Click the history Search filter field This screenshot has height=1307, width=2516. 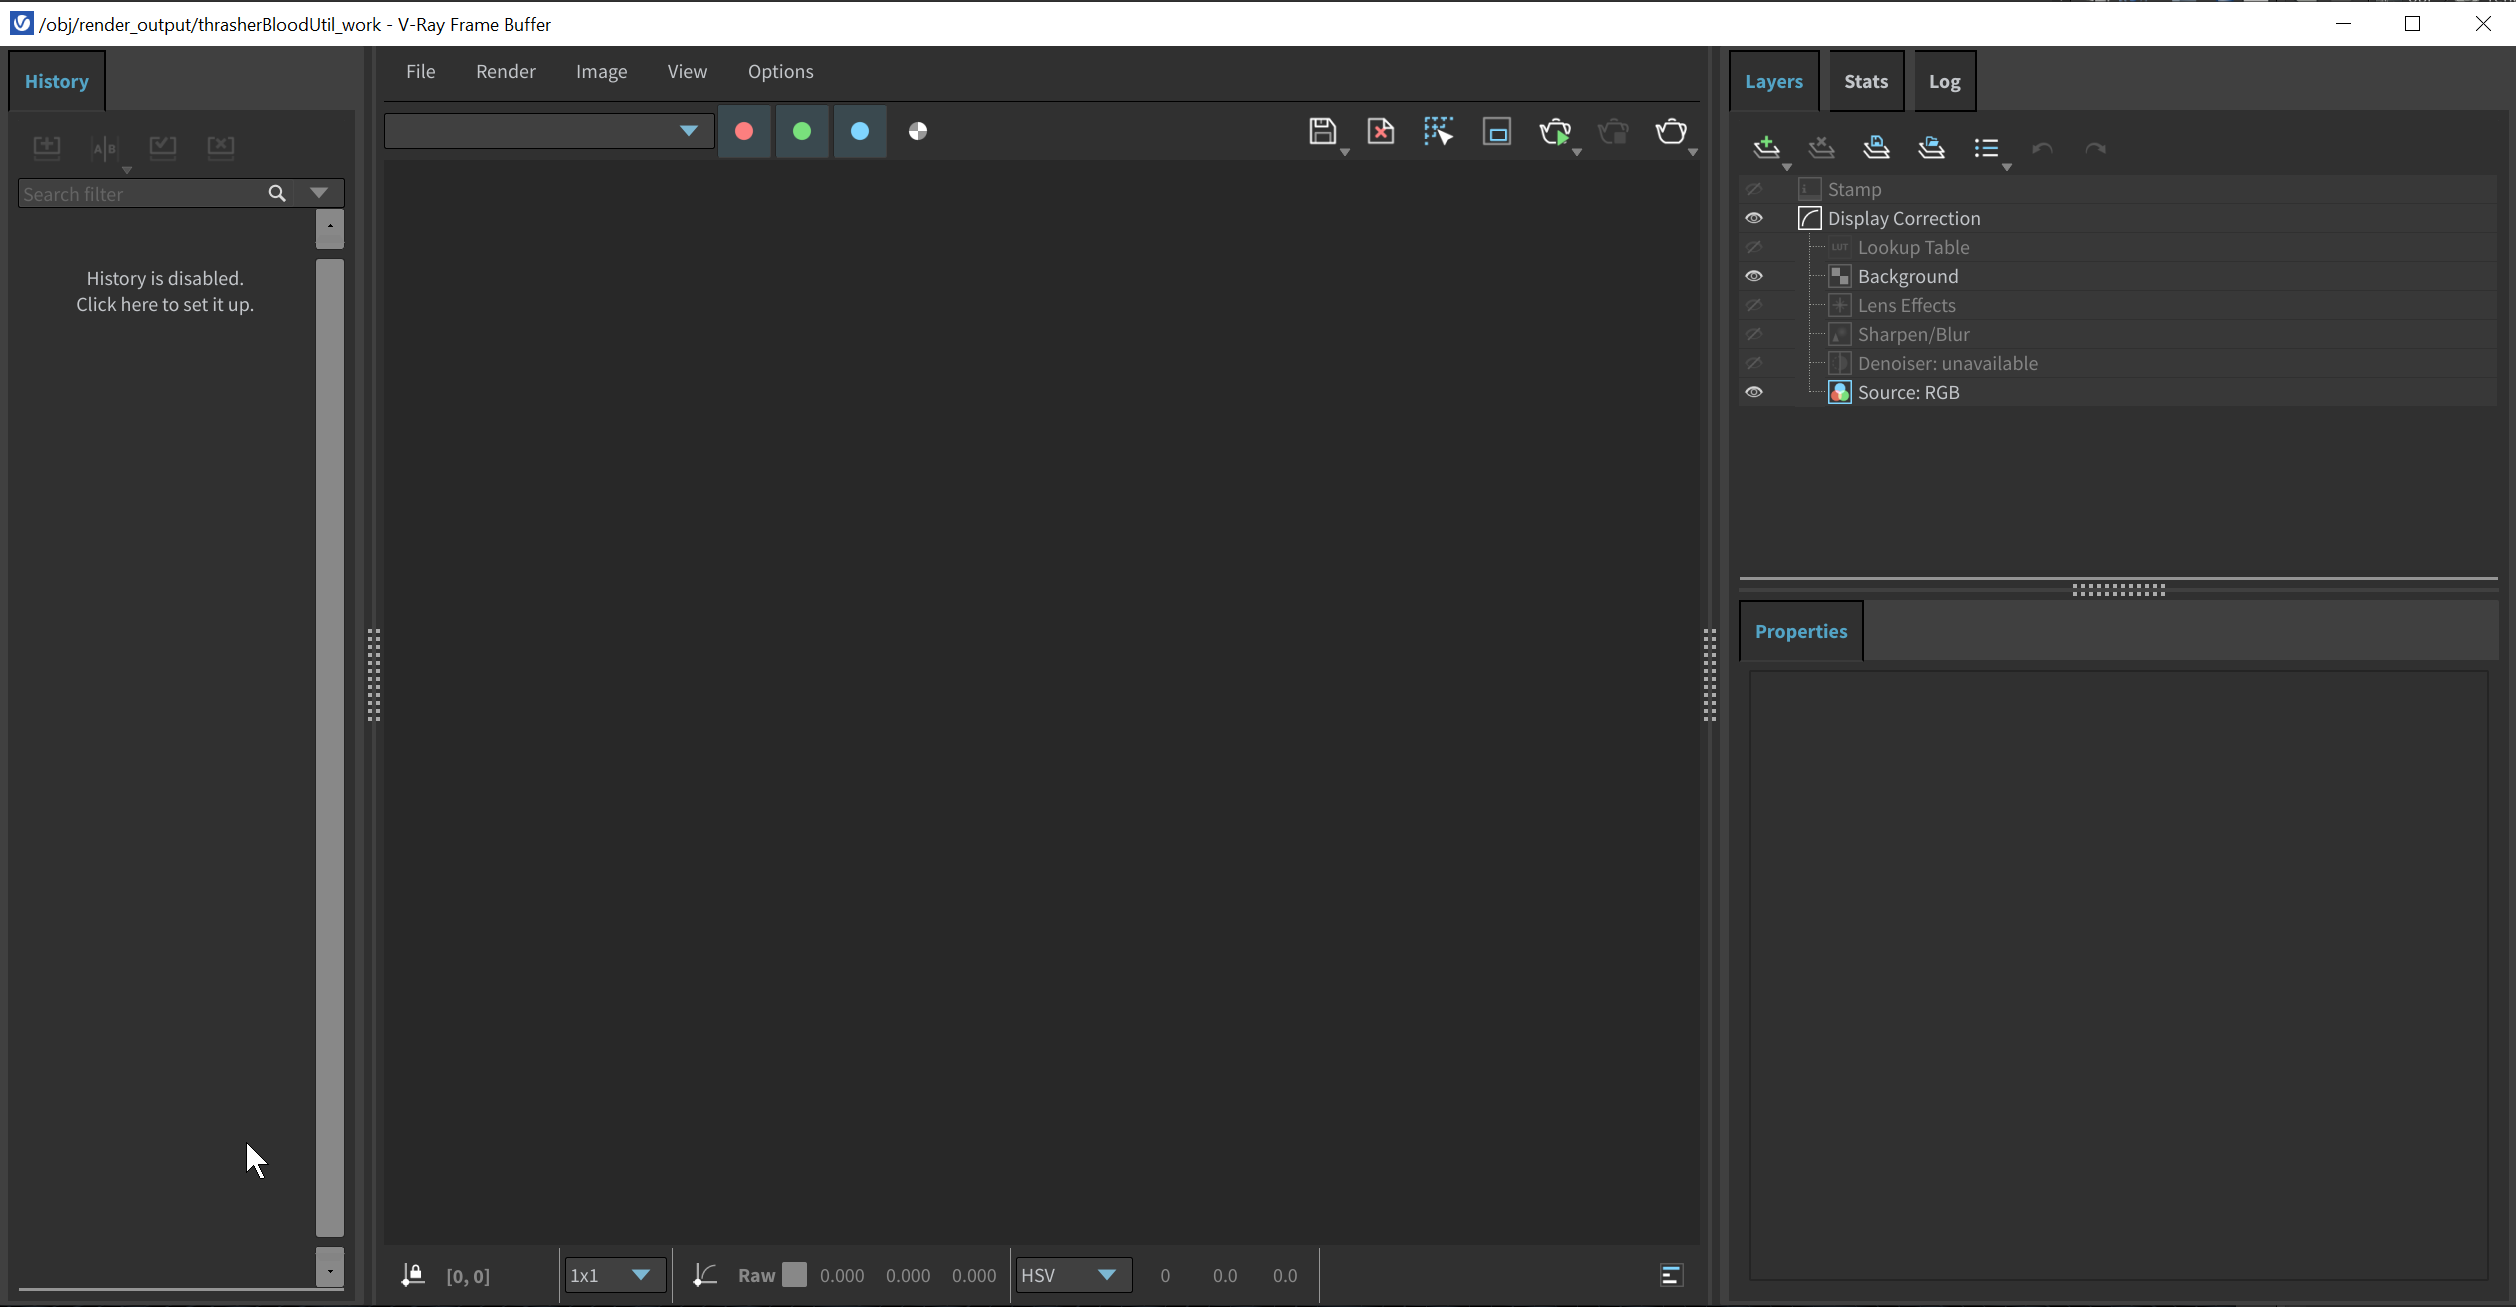140,193
